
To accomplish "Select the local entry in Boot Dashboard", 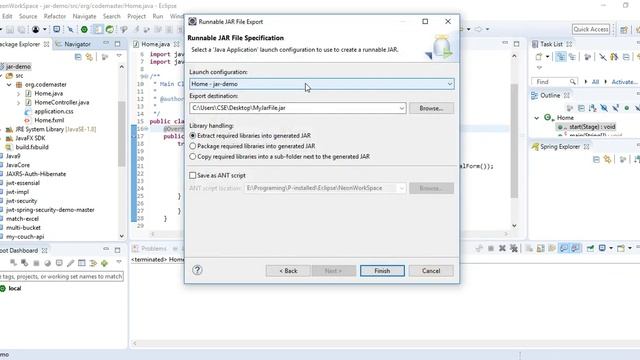I will tap(15, 288).
